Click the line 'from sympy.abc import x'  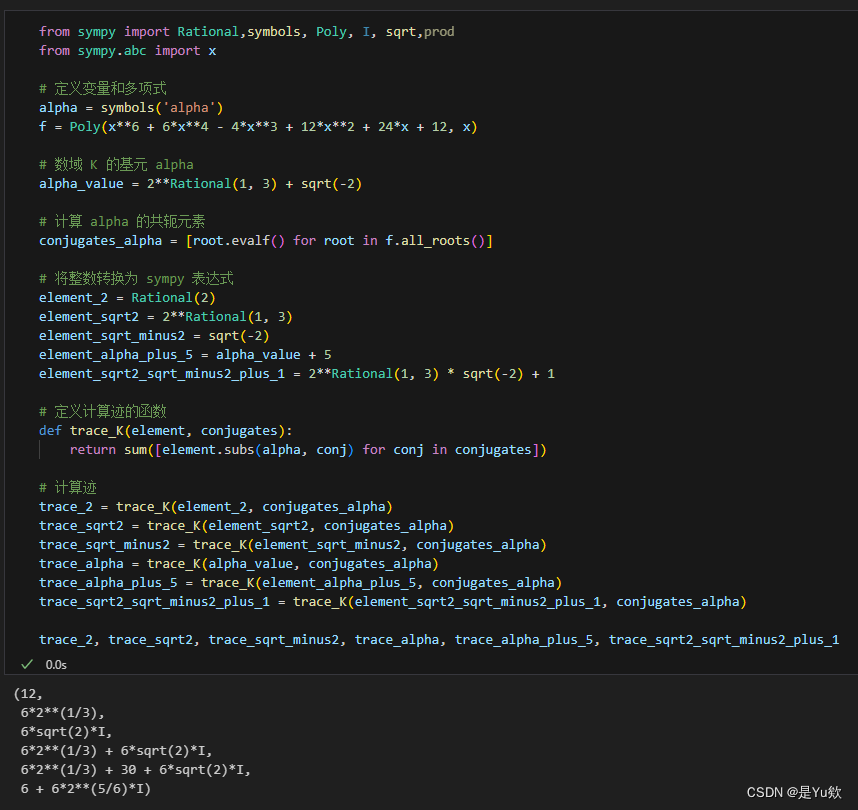(127, 51)
